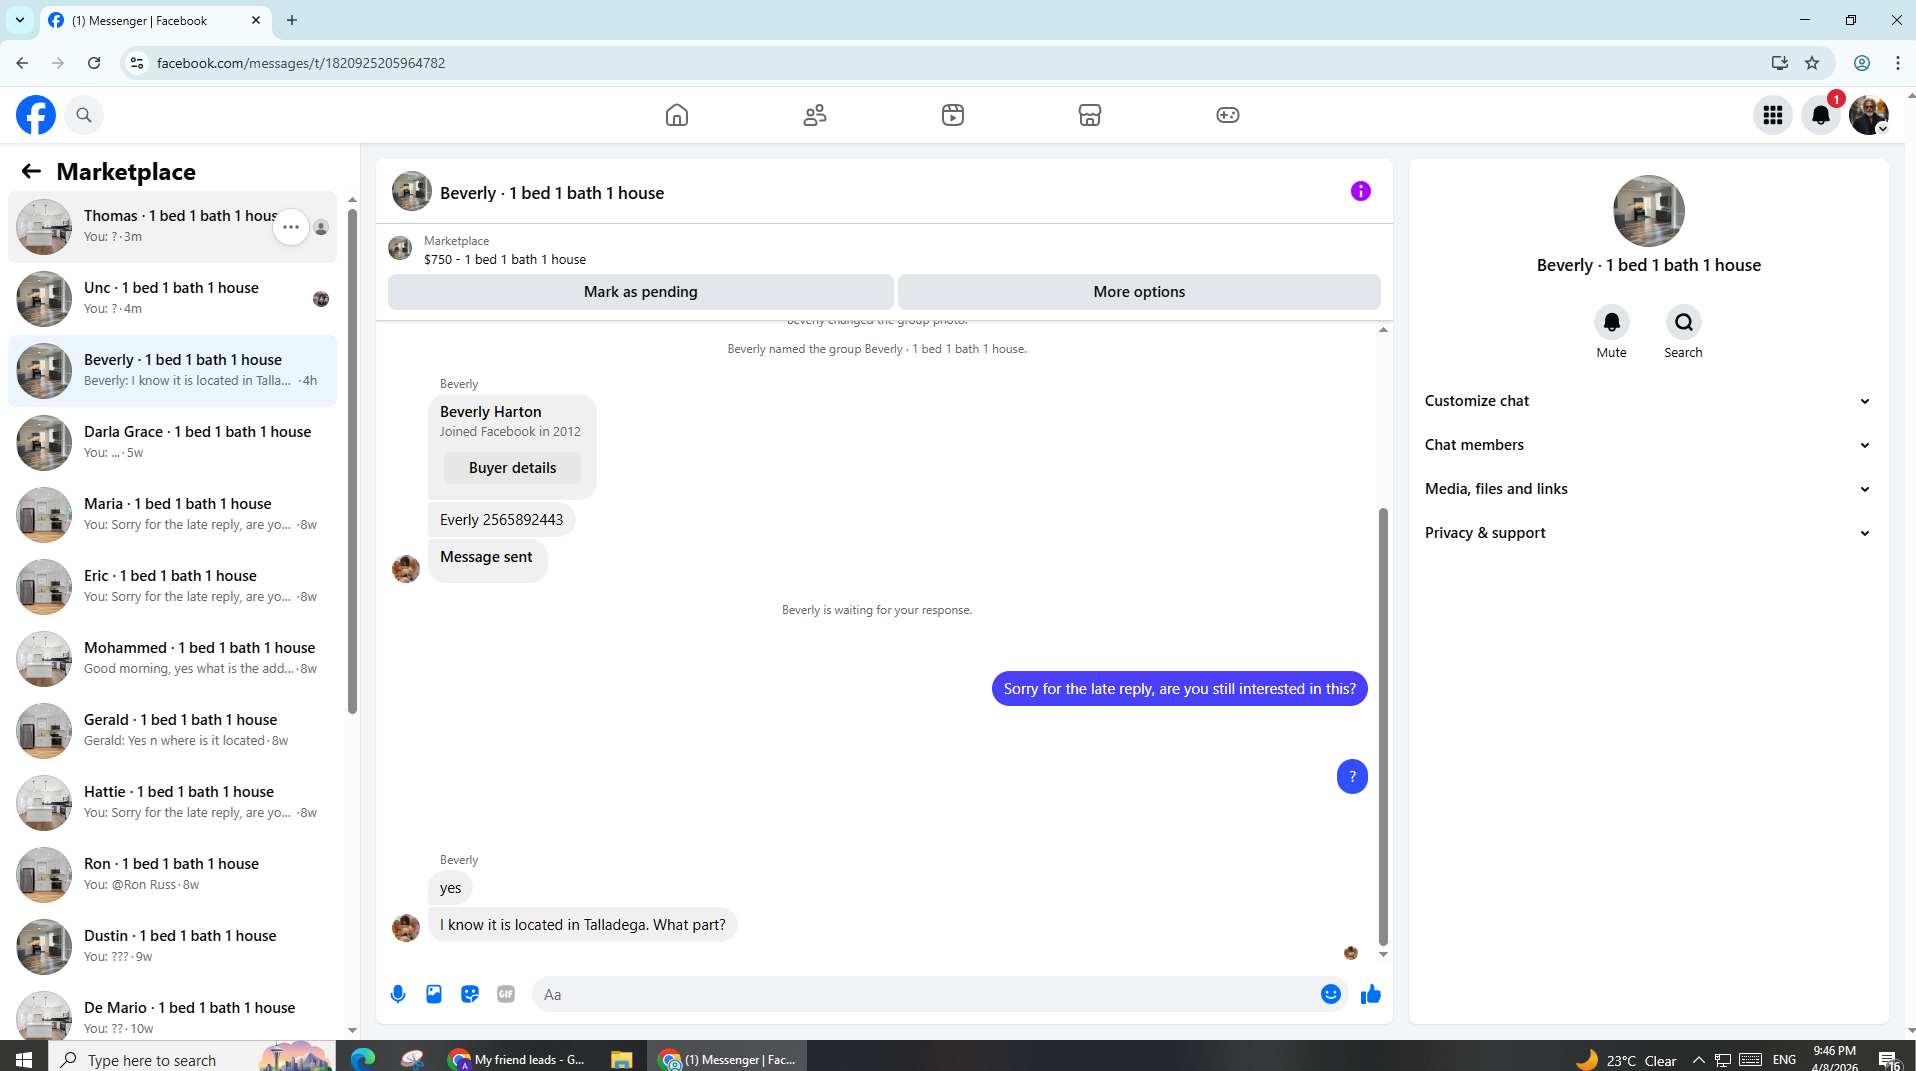Go to the Home feed icon
Screen dimensions: 1916x1071
pos(677,115)
